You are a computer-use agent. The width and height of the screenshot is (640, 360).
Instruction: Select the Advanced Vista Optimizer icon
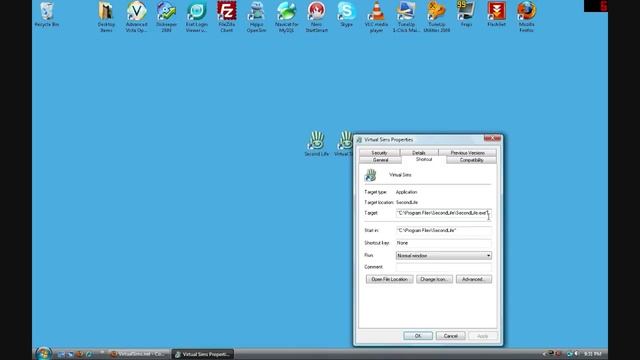click(x=136, y=16)
